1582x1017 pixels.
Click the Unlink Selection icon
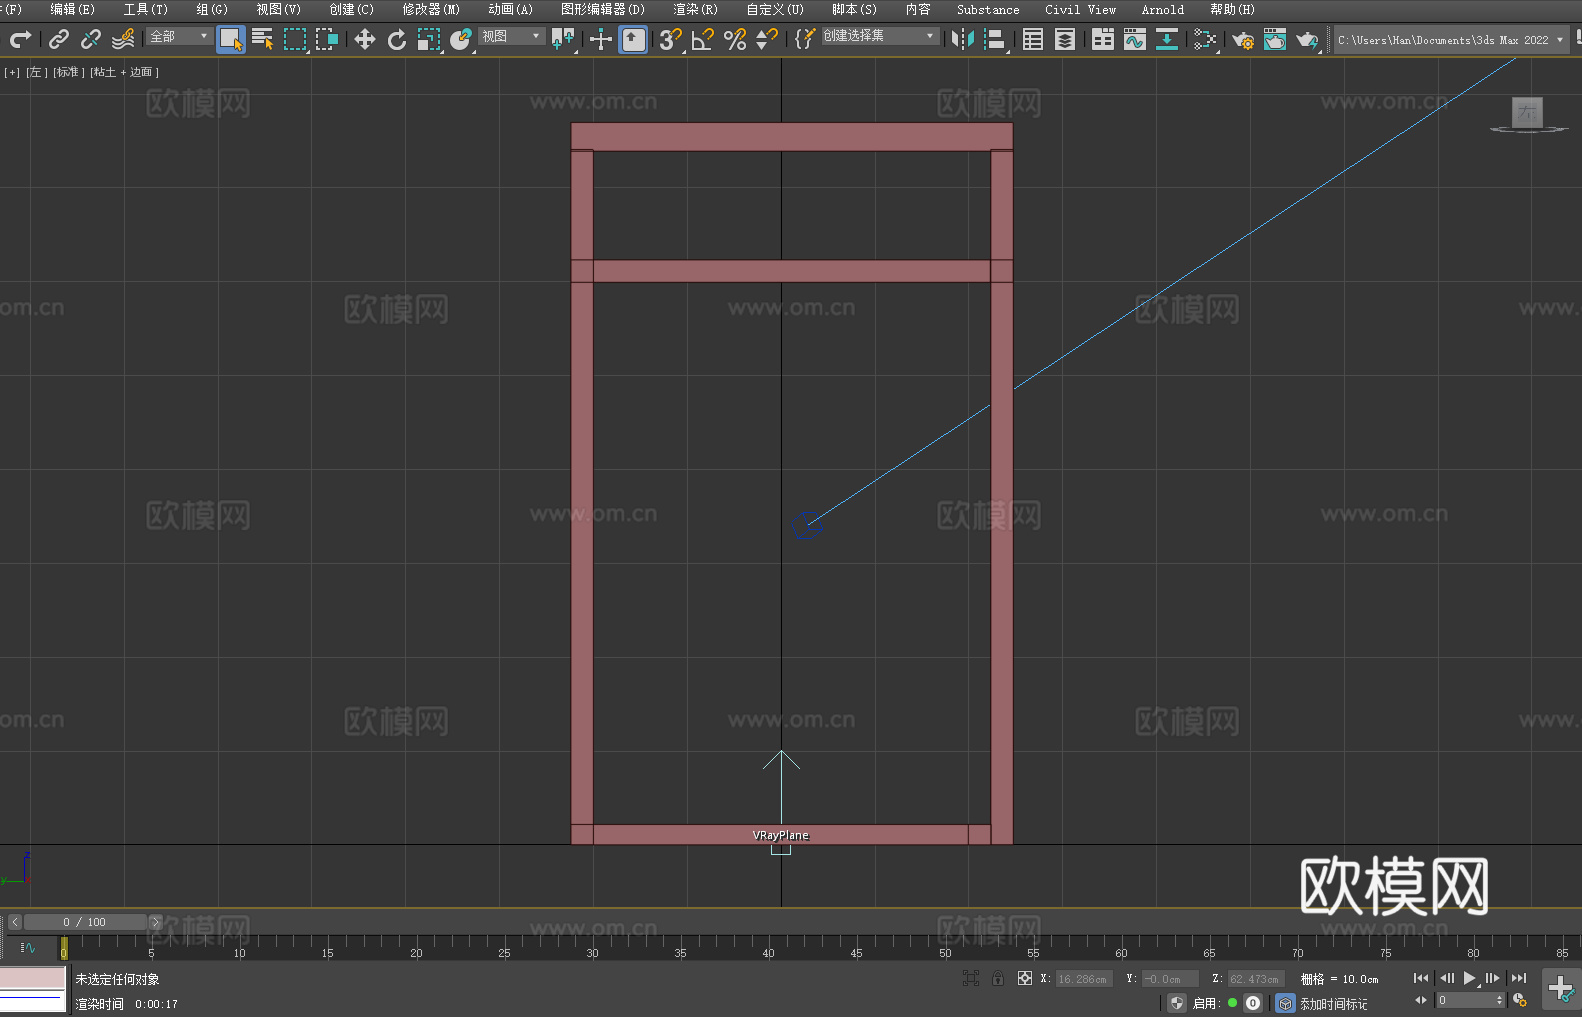coord(91,39)
